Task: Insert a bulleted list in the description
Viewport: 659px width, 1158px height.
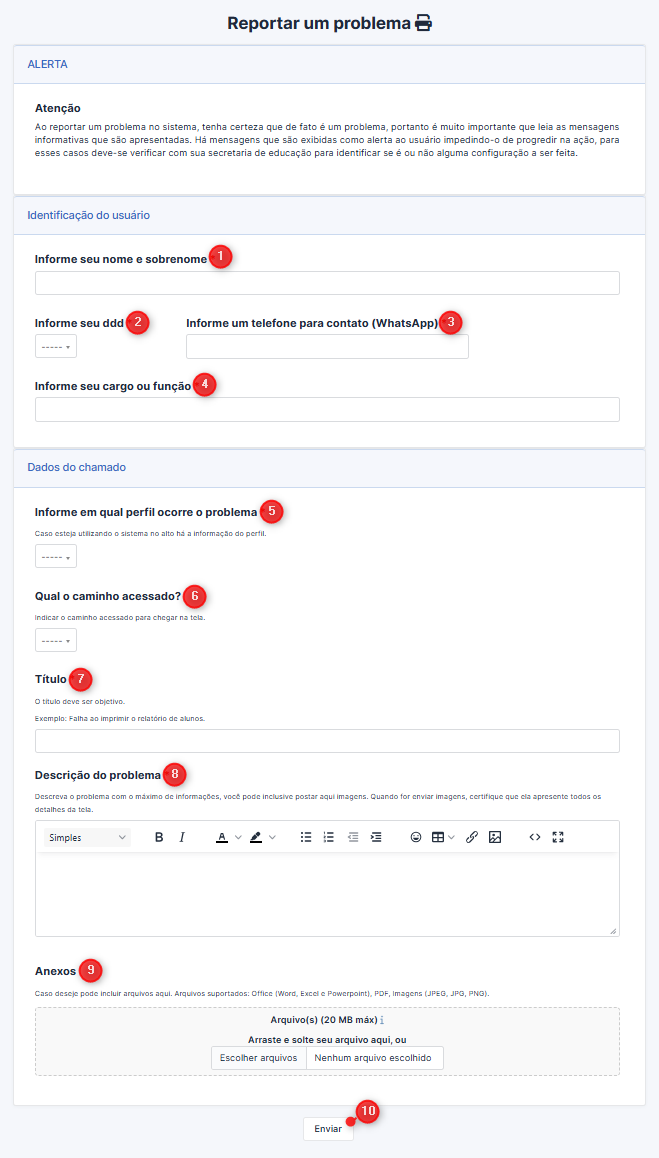Action: pyautogui.click(x=306, y=837)
